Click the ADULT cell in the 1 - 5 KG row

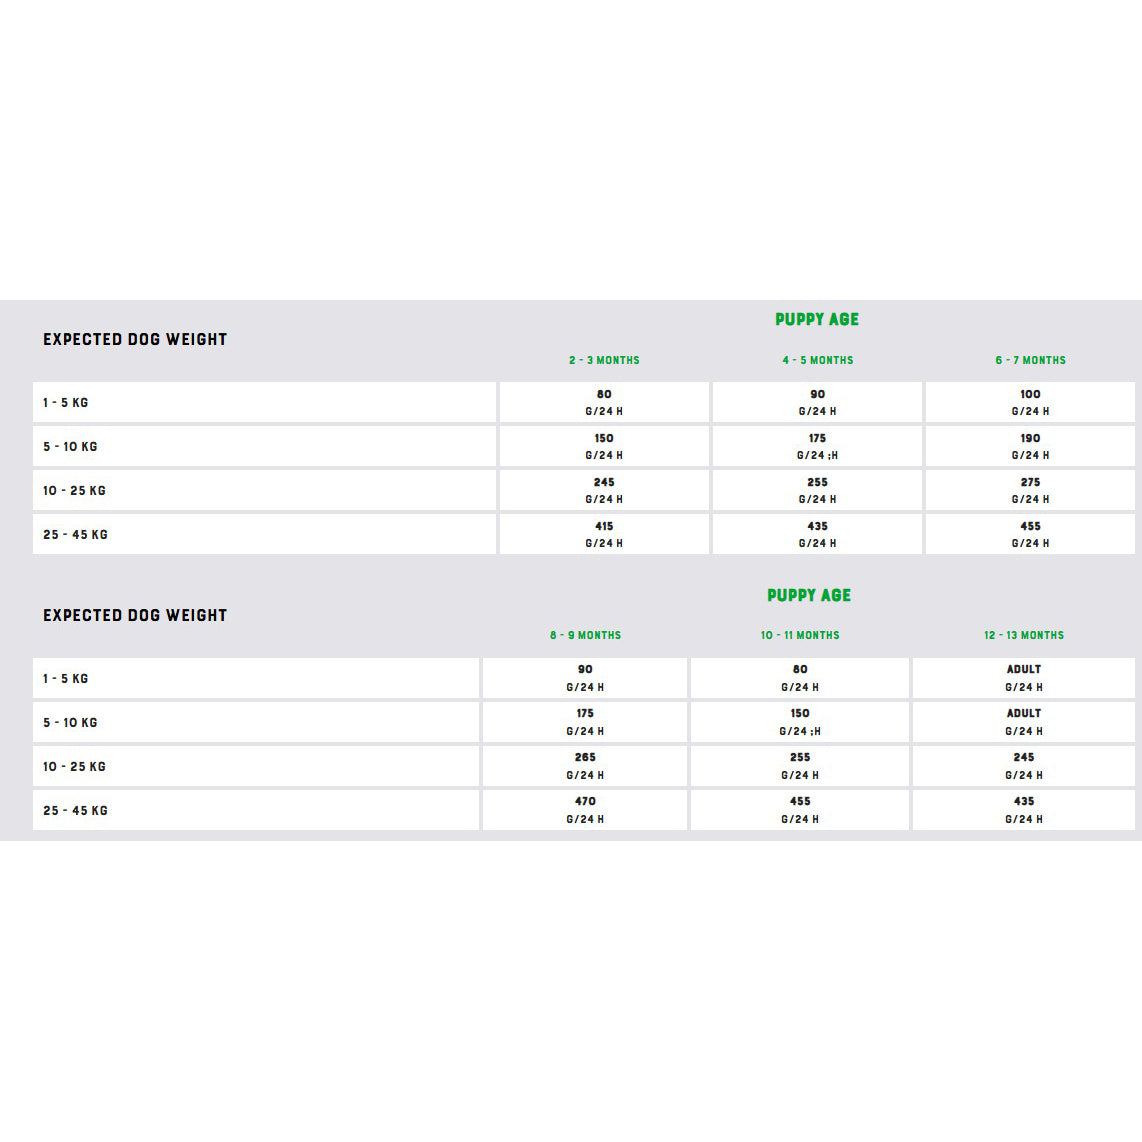coord(1024,678)
